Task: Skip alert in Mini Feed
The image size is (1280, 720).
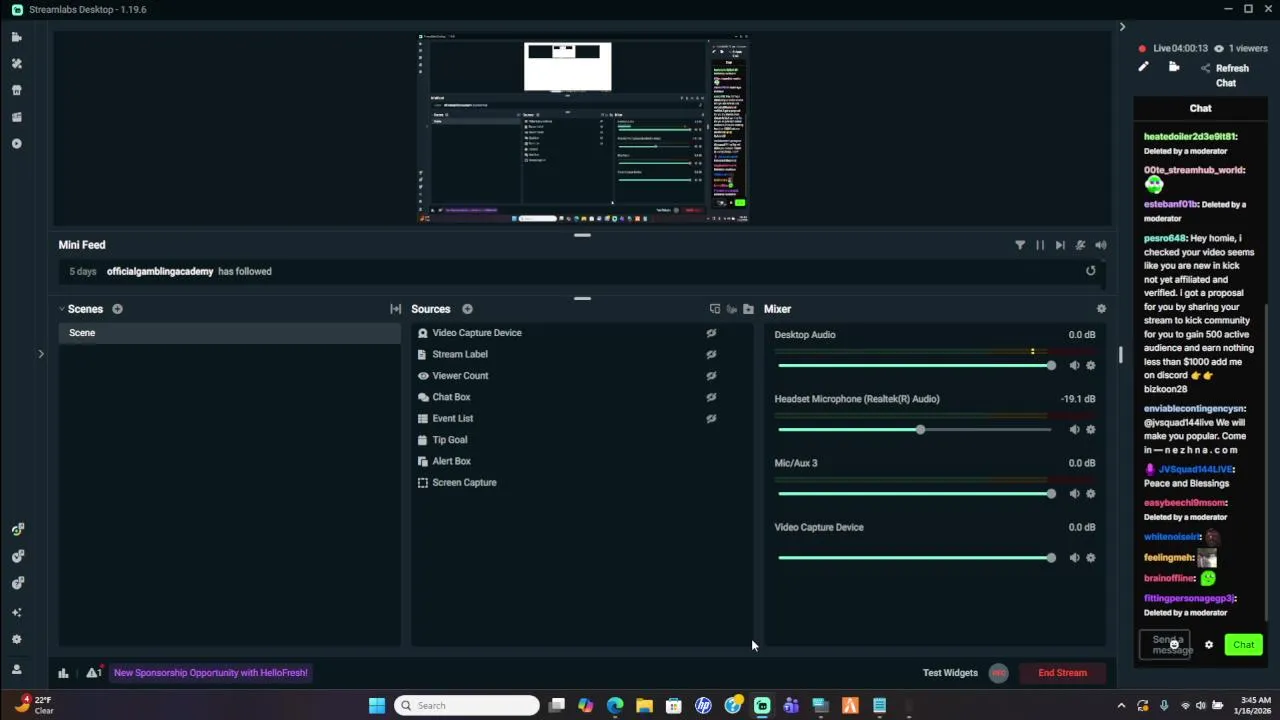Action: click(x=1060, y=245)
